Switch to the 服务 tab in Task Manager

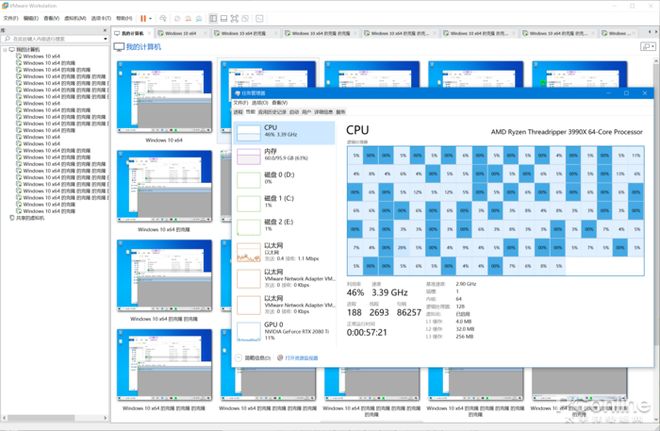click(x=341, y=112)
